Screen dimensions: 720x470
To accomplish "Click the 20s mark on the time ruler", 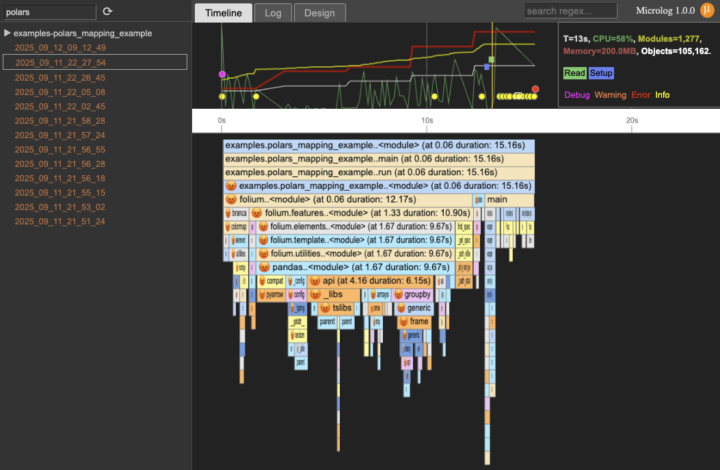I will [x=632, y=120].
